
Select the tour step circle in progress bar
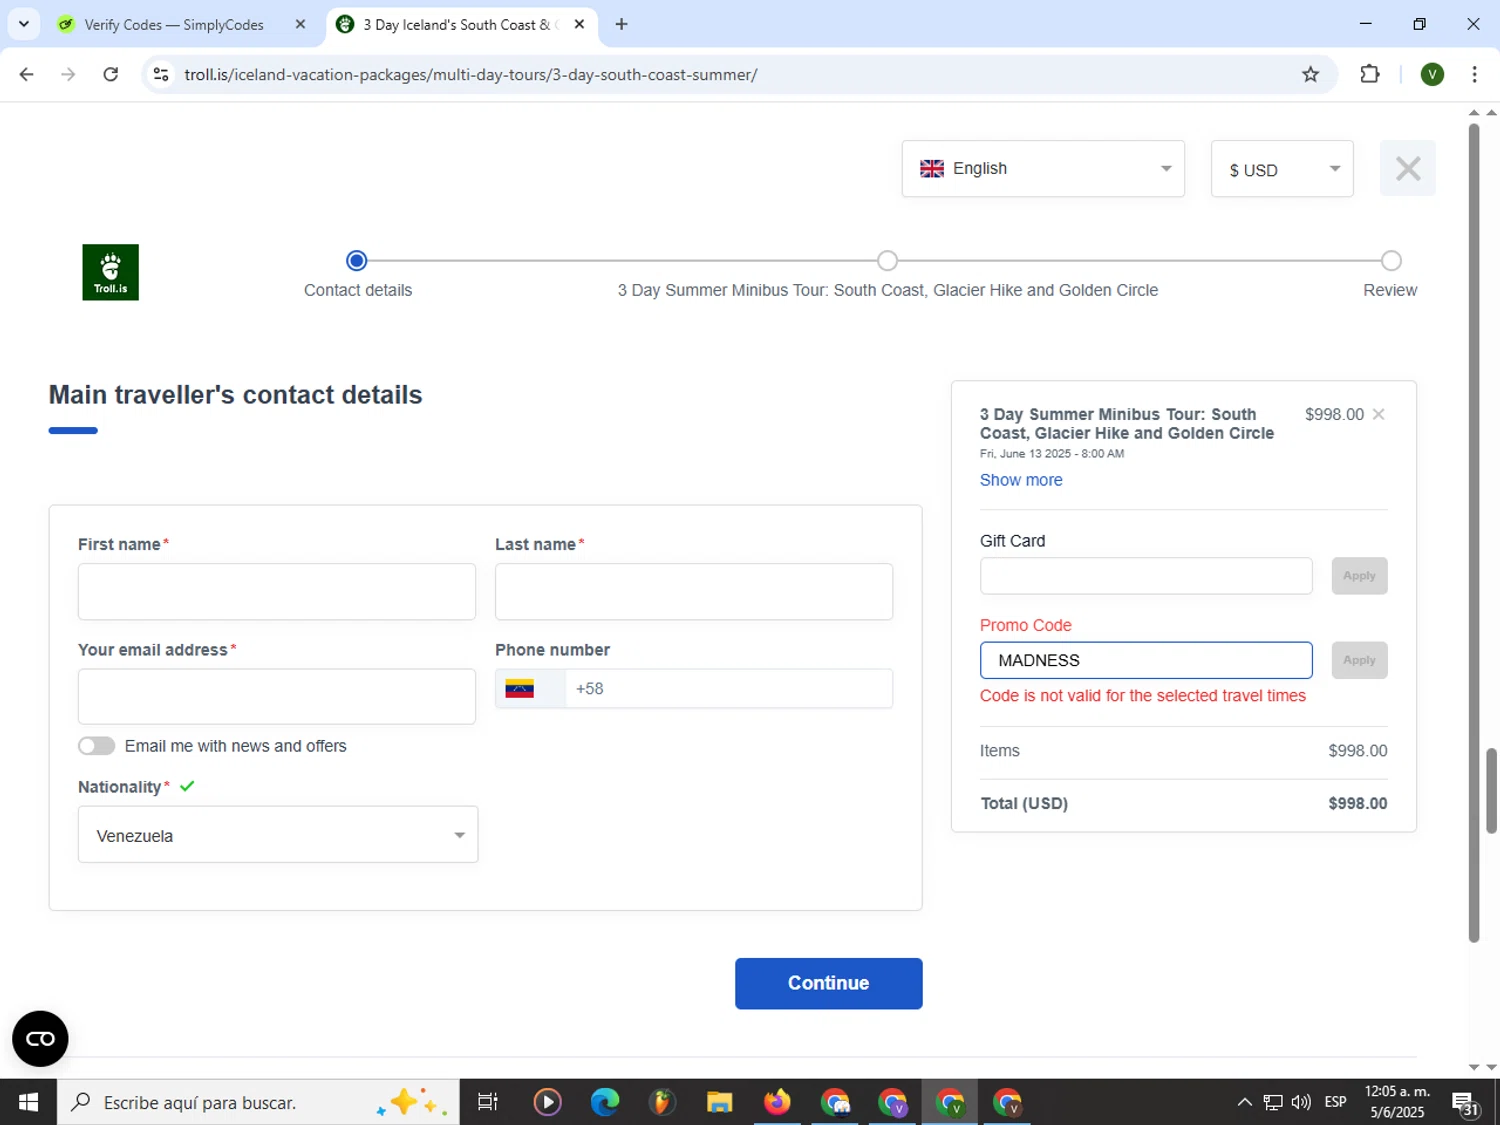pyautogui.click(x=887, y=261)
